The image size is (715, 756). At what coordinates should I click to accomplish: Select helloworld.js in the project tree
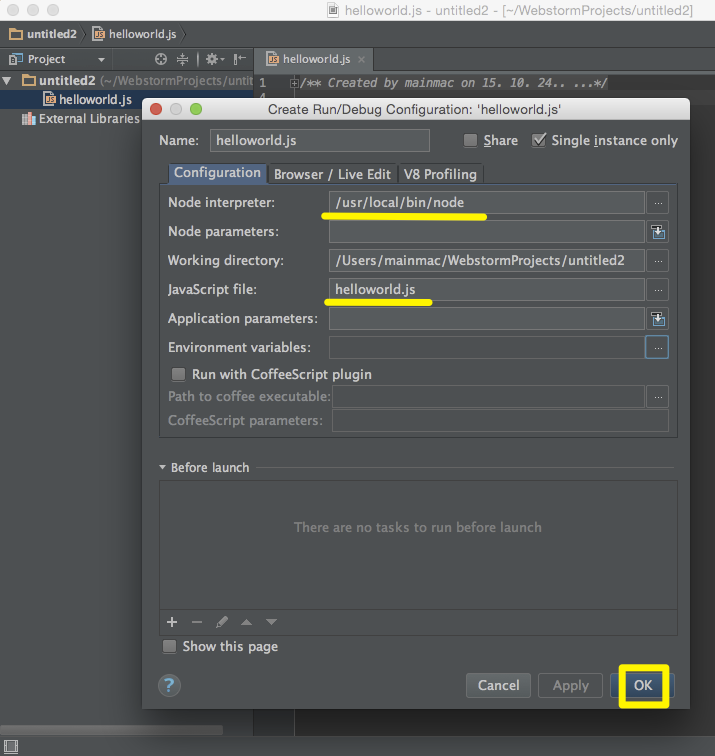point(95,99)
